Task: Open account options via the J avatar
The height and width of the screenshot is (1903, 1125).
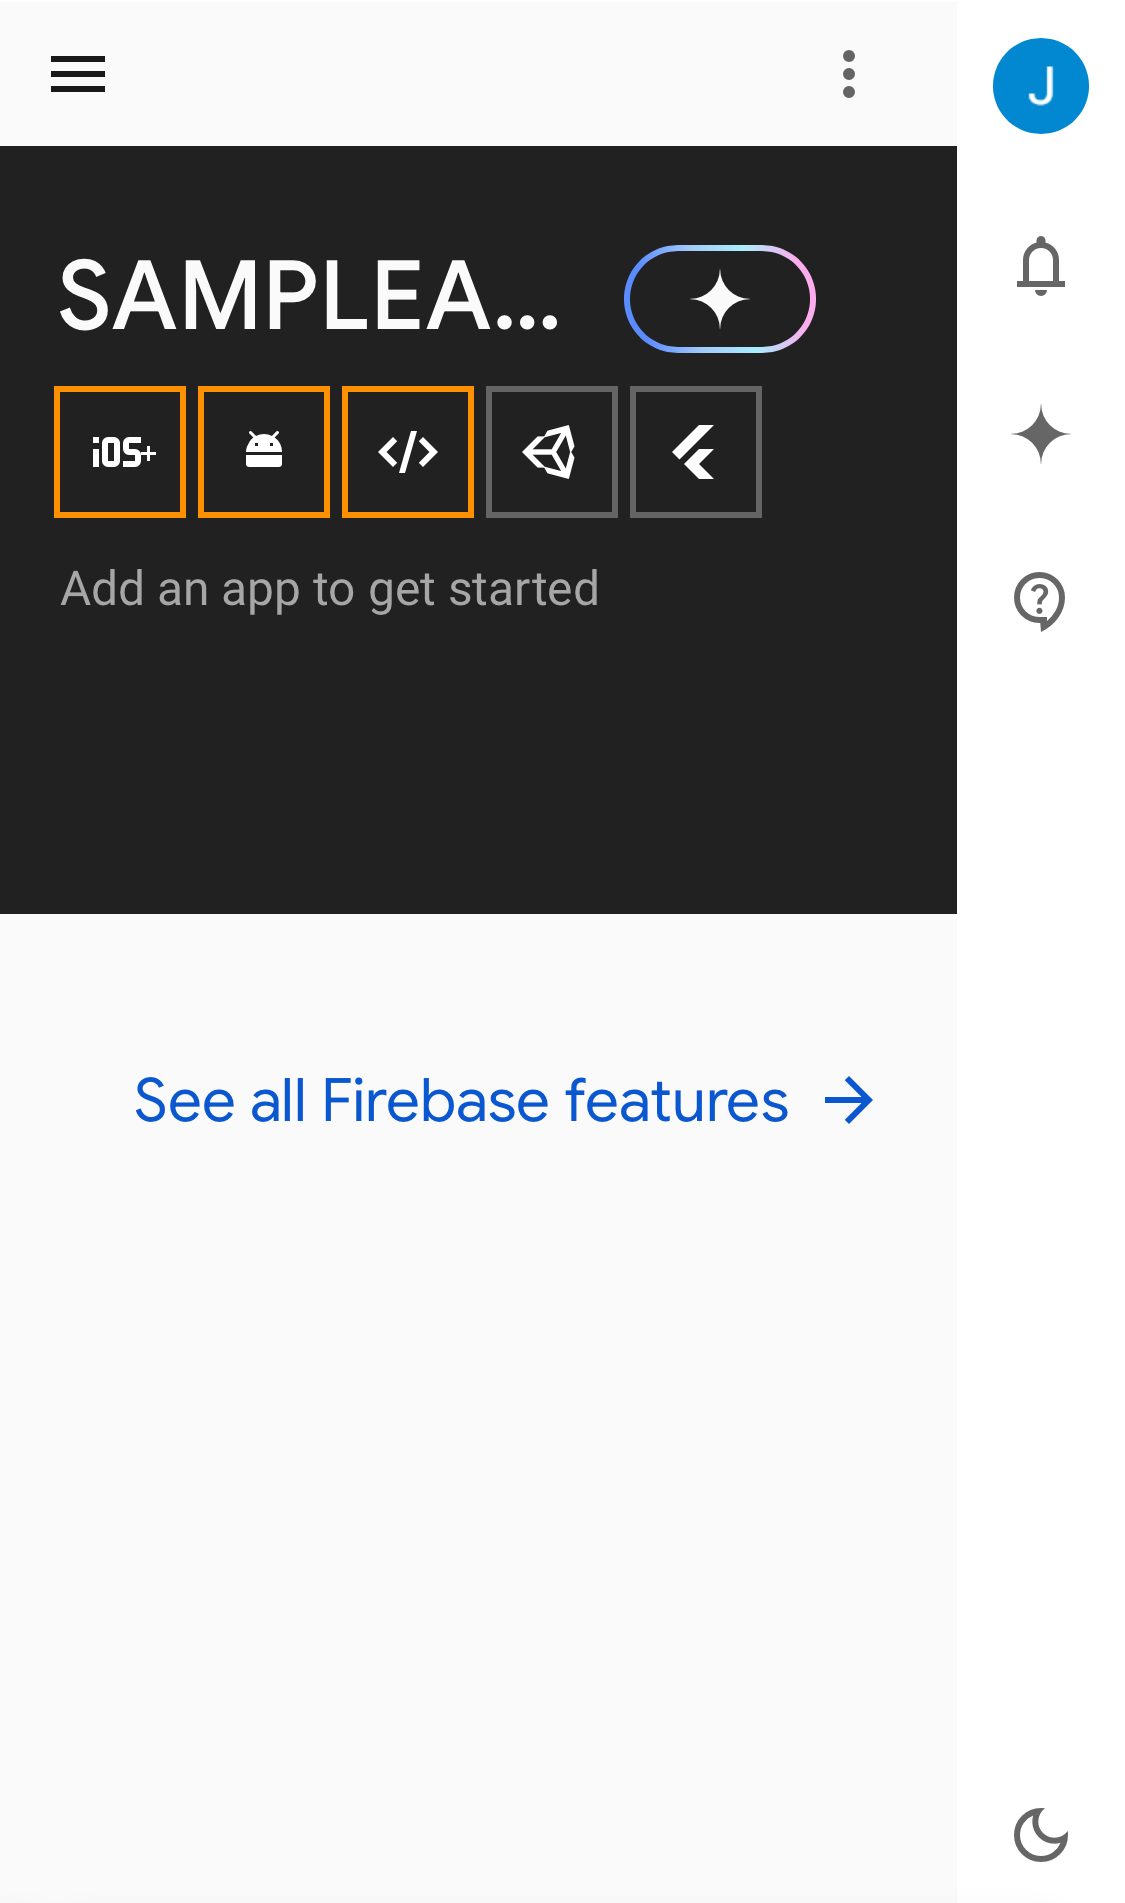Action: click(x=1040, y=85)
